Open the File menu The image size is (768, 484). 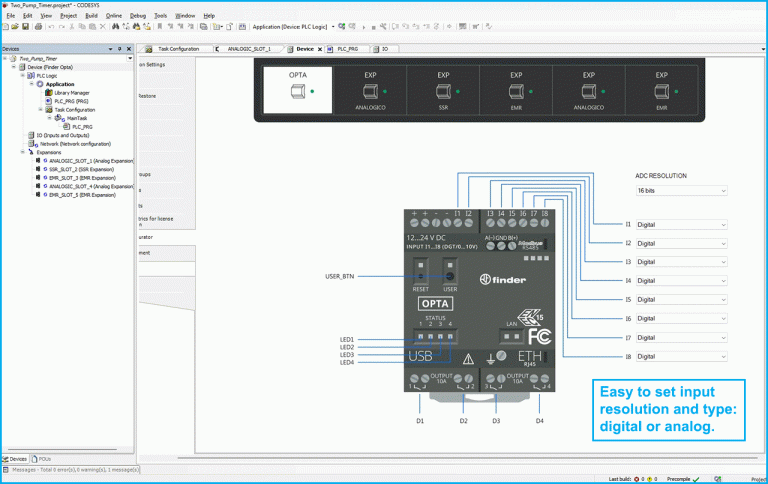(11, 16)
